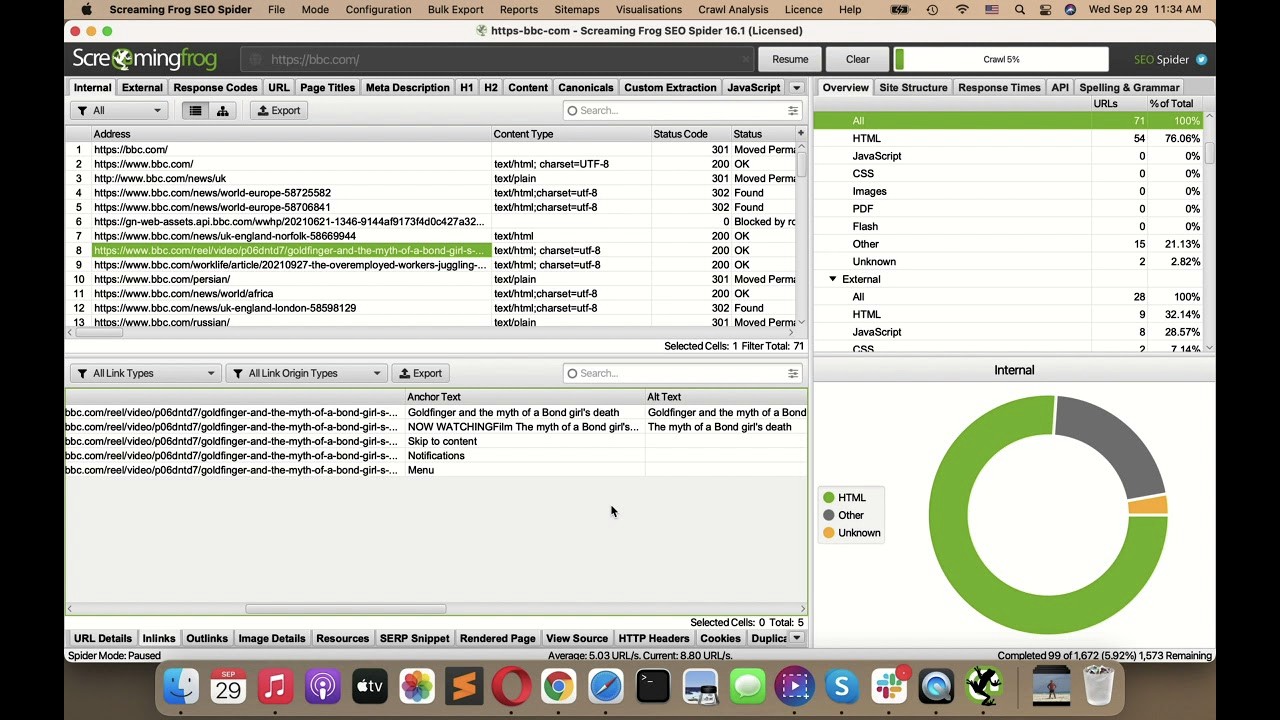Viewport: 1280px width, 720px height.
Task: Launch Music from the Dock
Action: pos(275,687)
